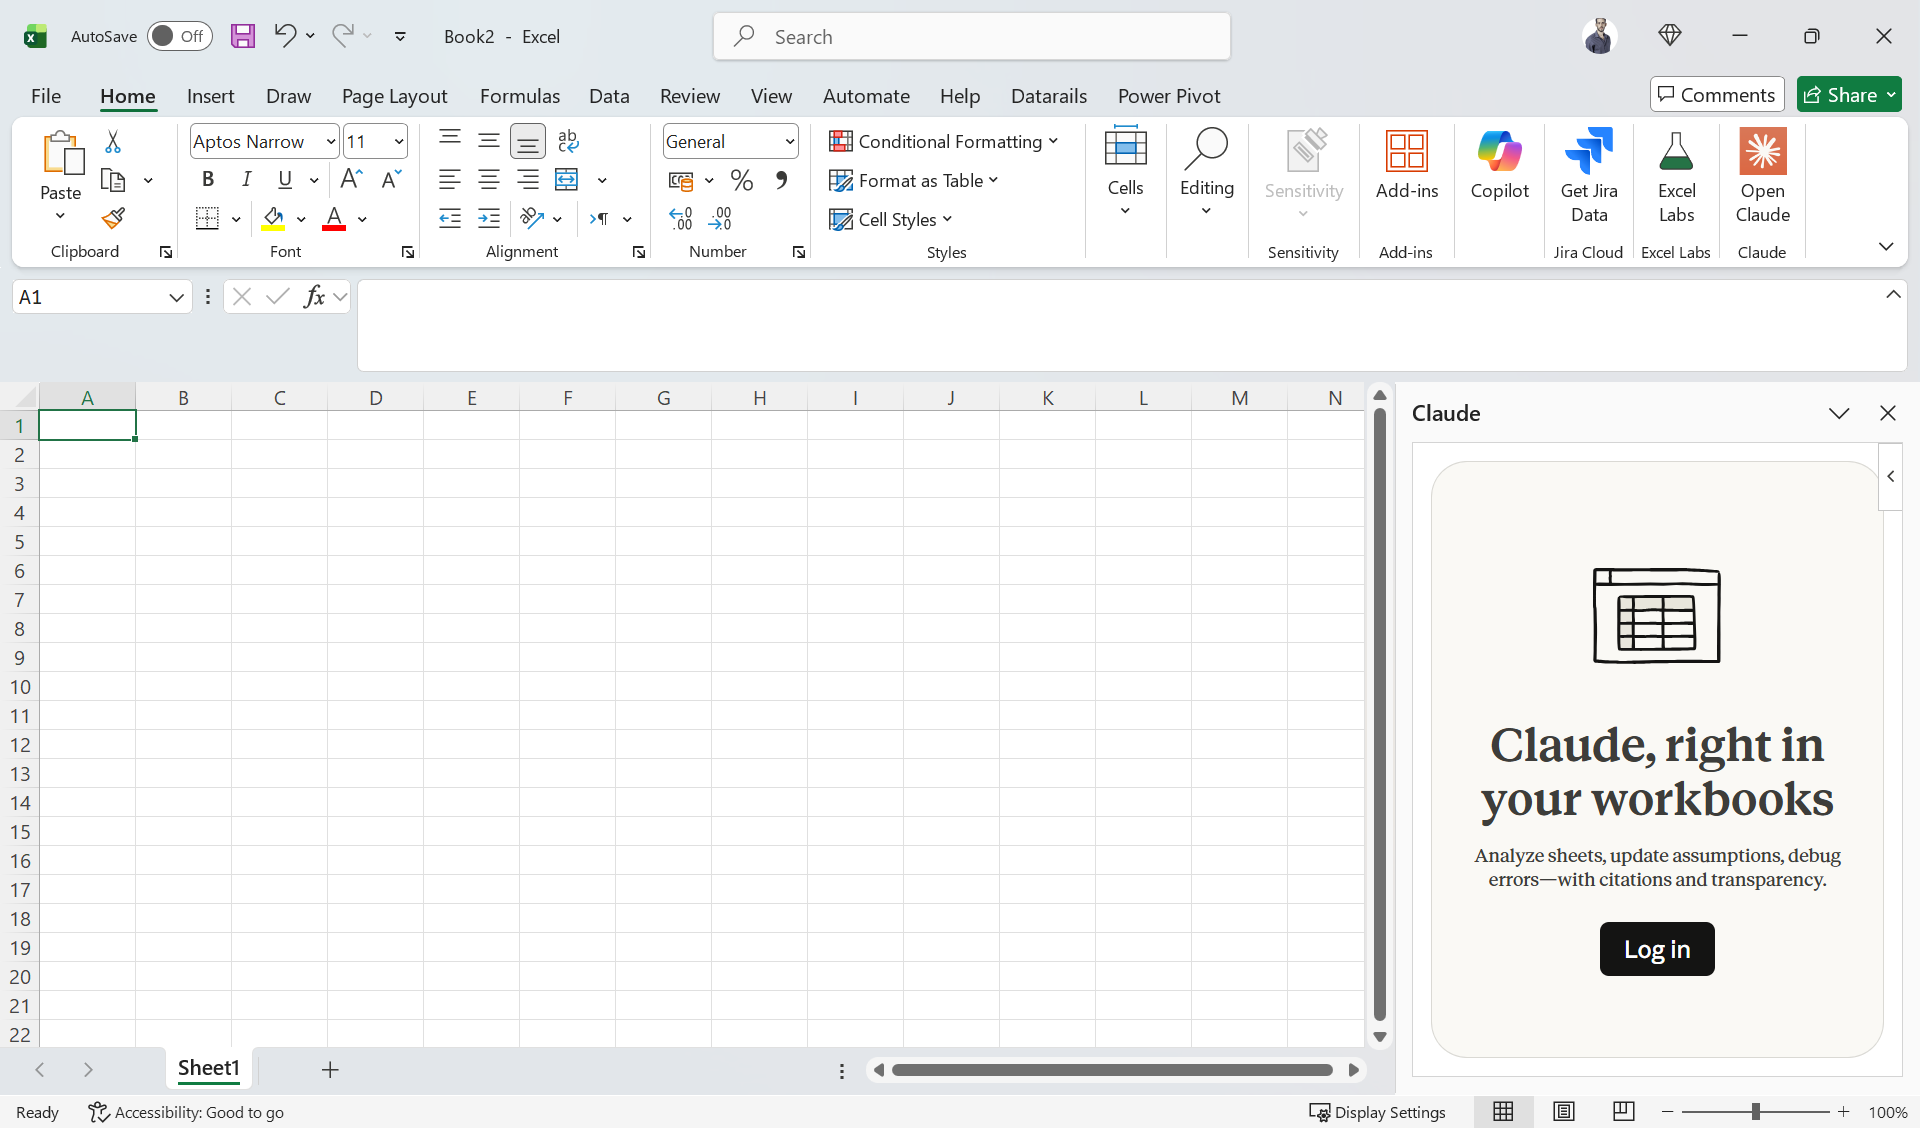This screenshot has width=1920, height=1128.
Task: Toggle Bold formatting
Action: 208,179
